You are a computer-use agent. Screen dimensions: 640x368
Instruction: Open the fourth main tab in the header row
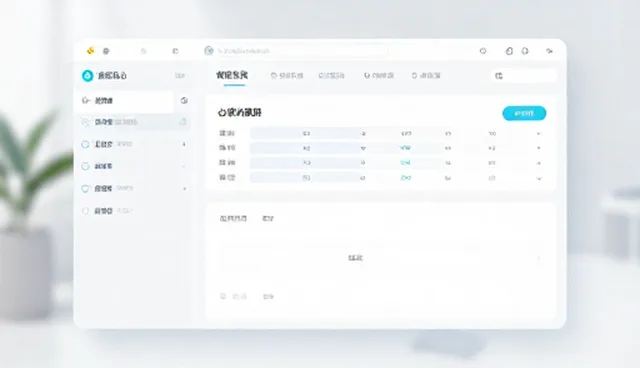379,75
